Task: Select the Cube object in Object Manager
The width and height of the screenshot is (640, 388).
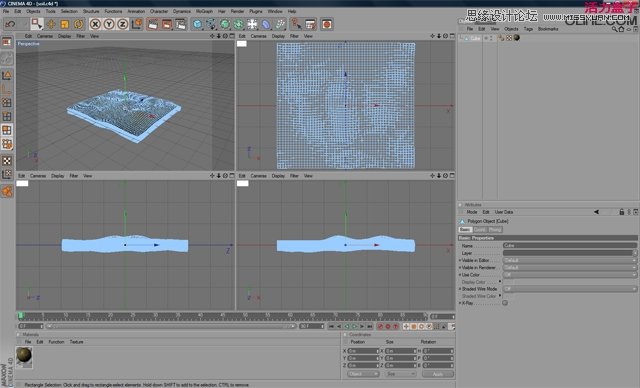Action: pos(475,38)
